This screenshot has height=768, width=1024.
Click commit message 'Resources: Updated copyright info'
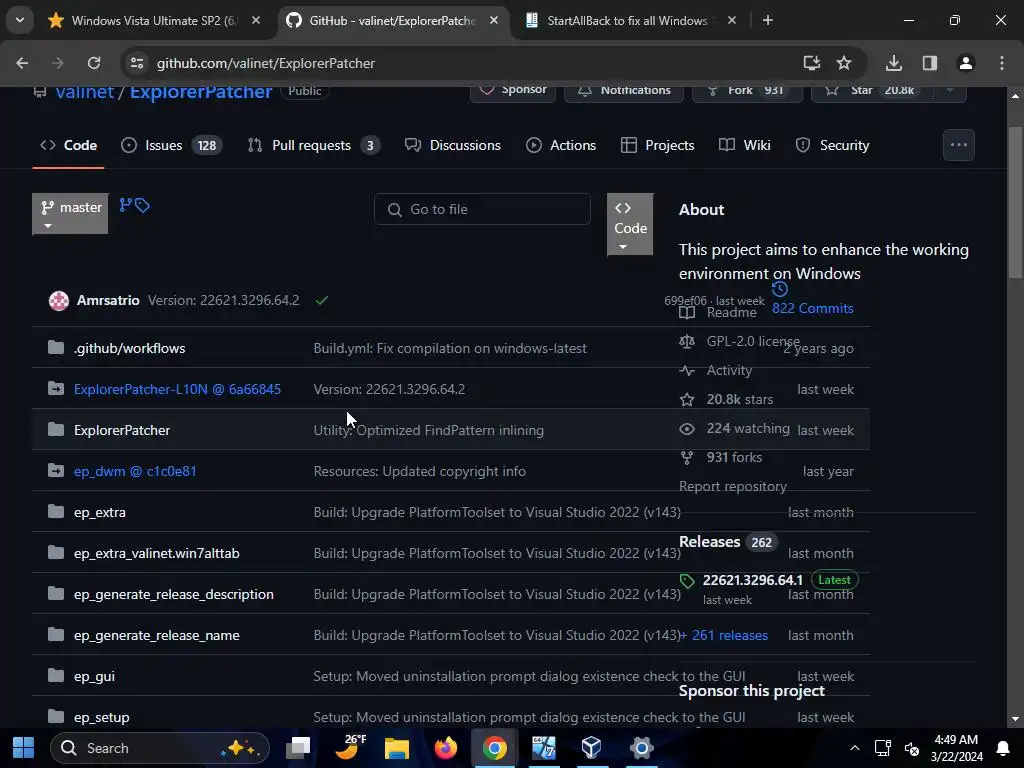tap(419, 472)
